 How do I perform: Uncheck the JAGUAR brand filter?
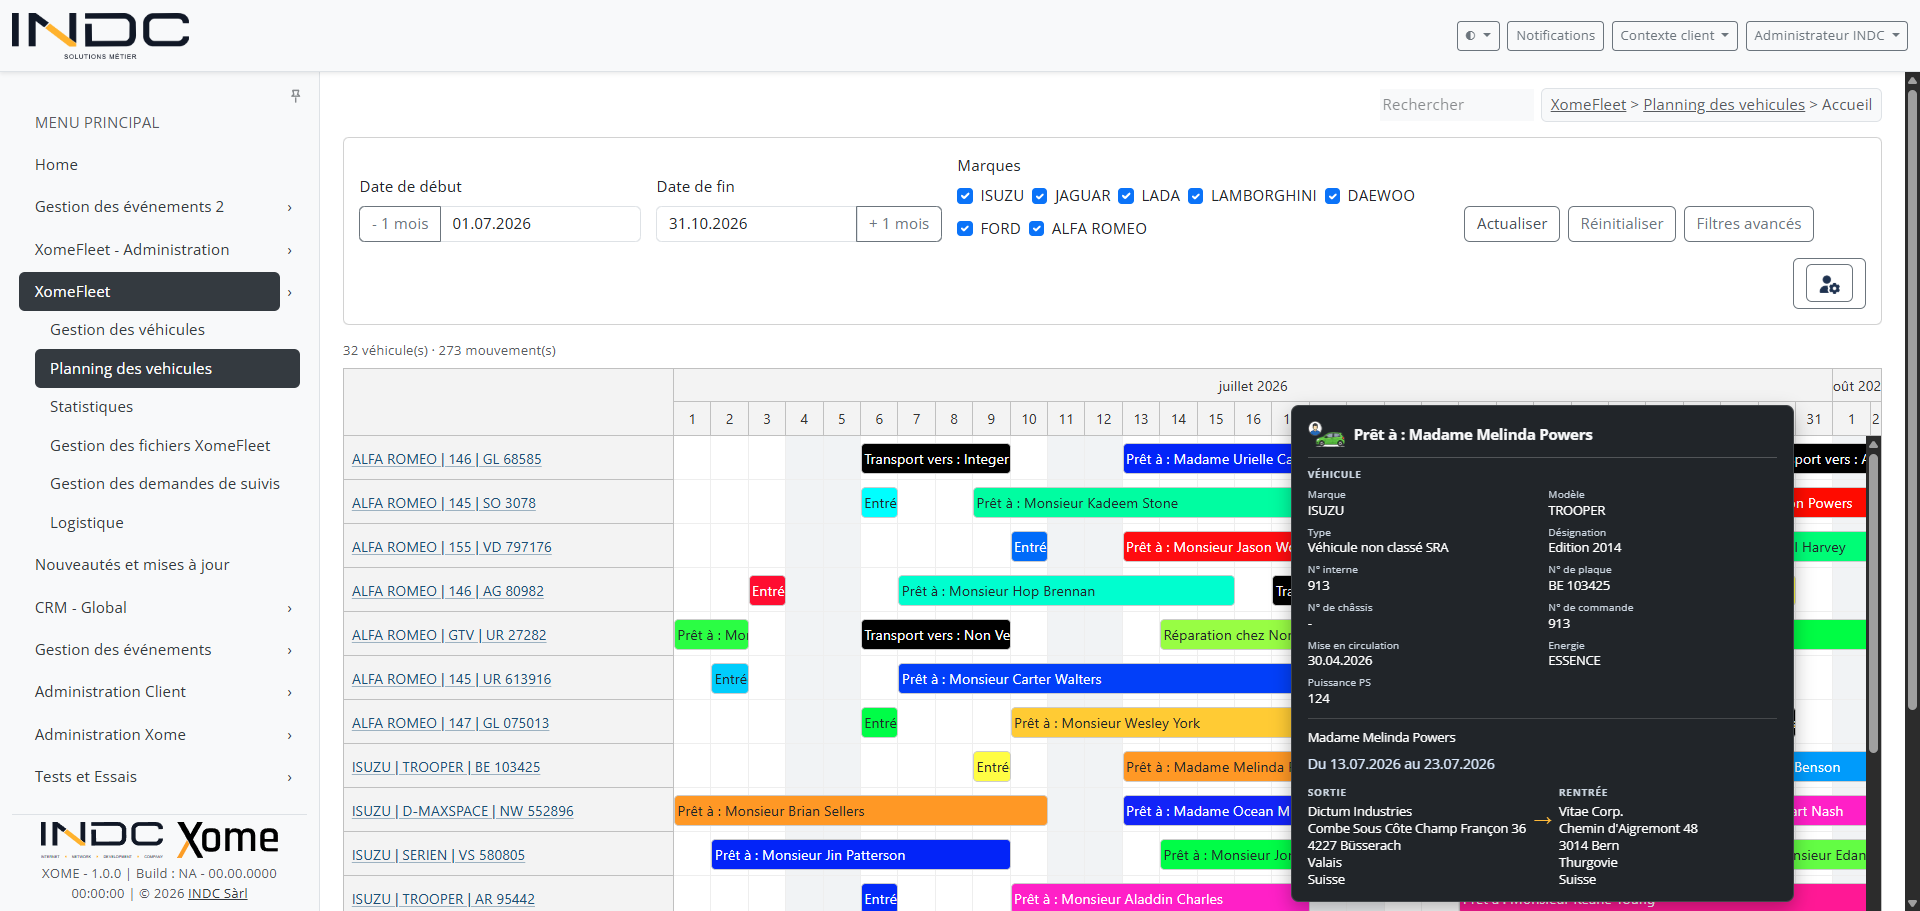[1040, 196]
